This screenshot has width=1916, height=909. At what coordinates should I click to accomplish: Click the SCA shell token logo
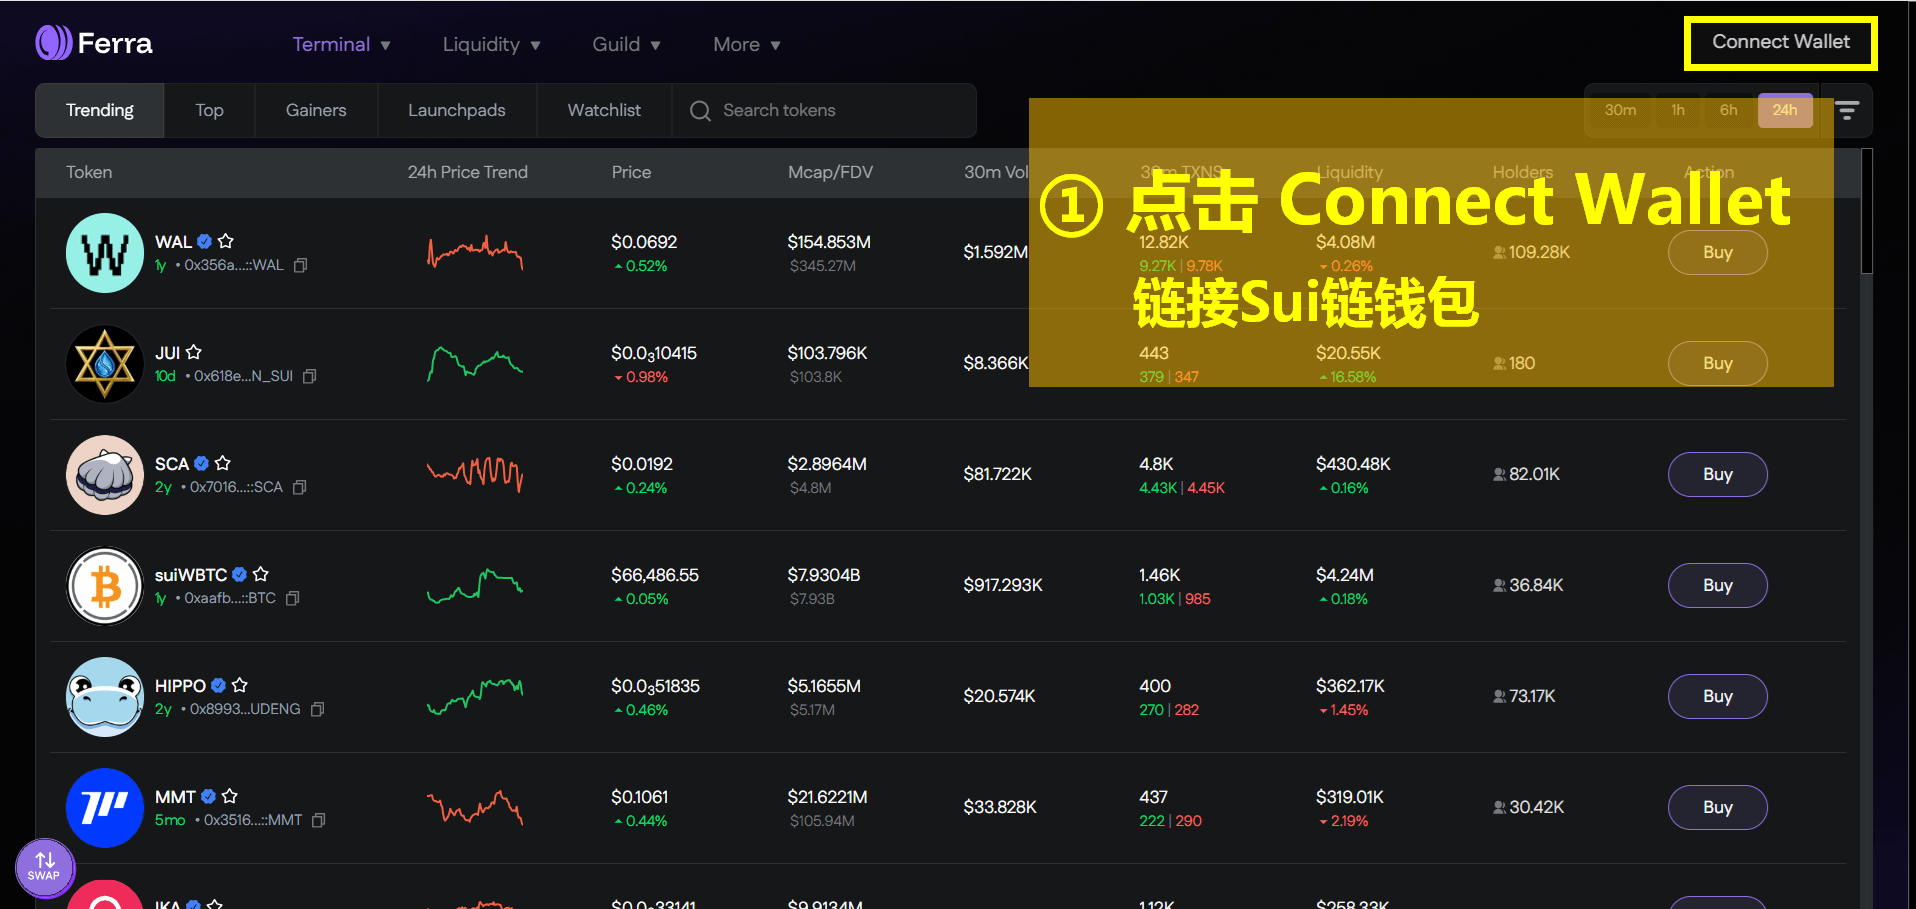[105, 475]
